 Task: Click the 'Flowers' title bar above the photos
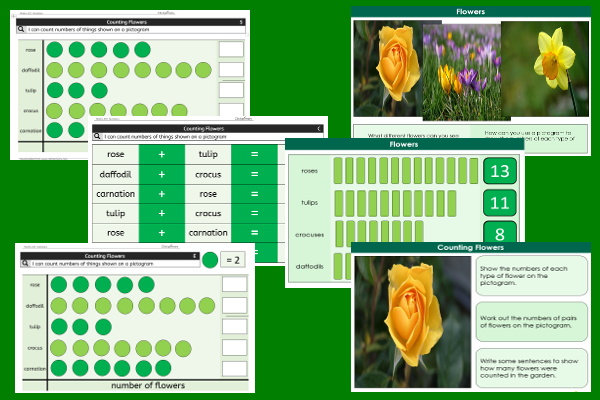471,11
